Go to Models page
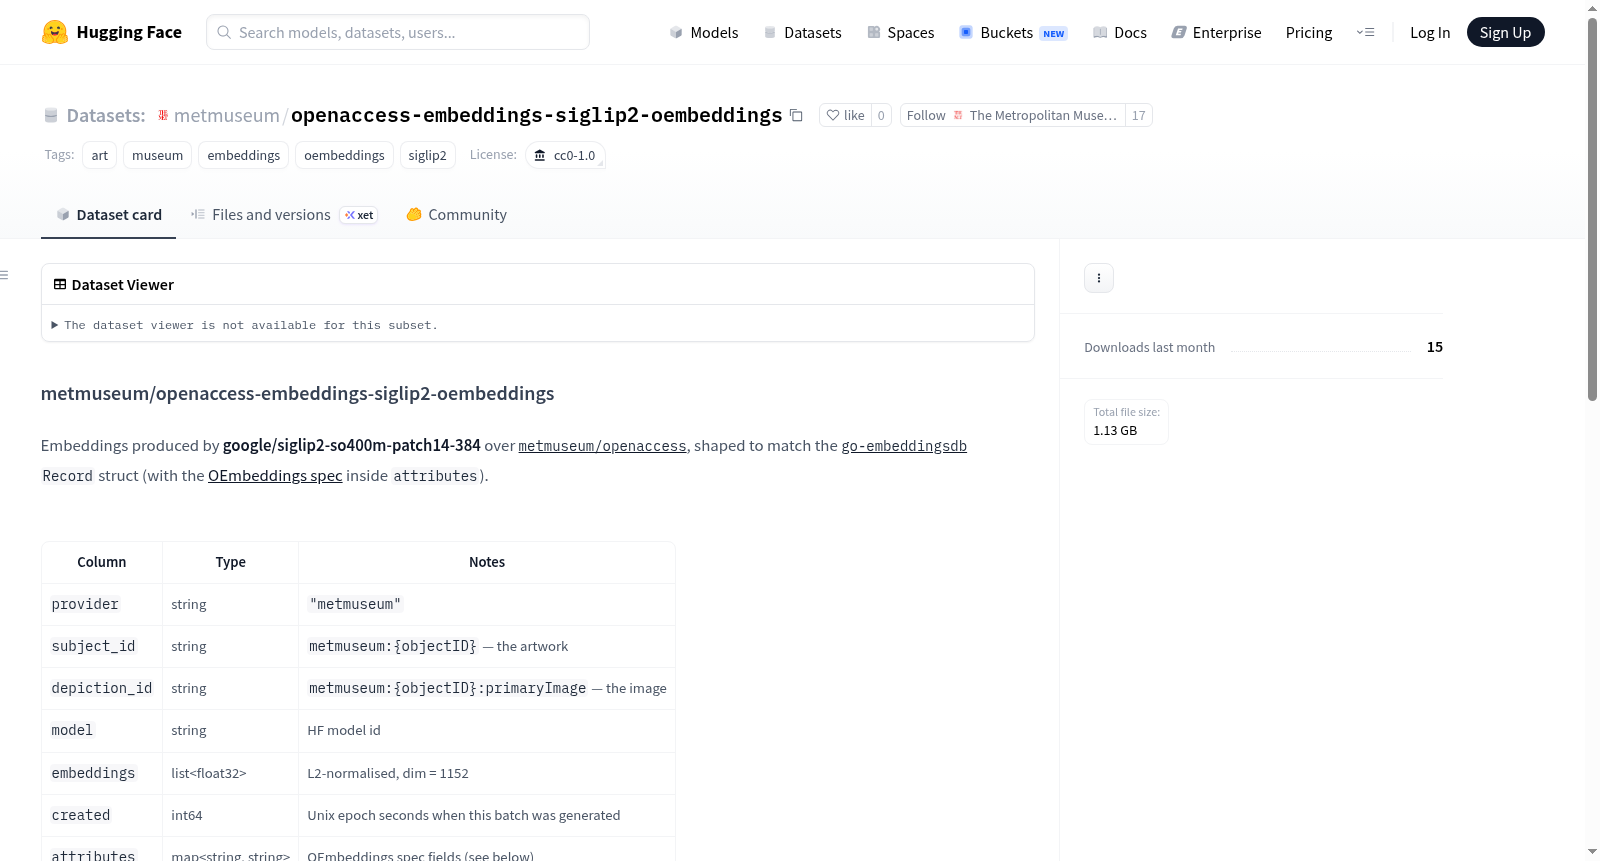The image size is (1600, 861). 704,32
